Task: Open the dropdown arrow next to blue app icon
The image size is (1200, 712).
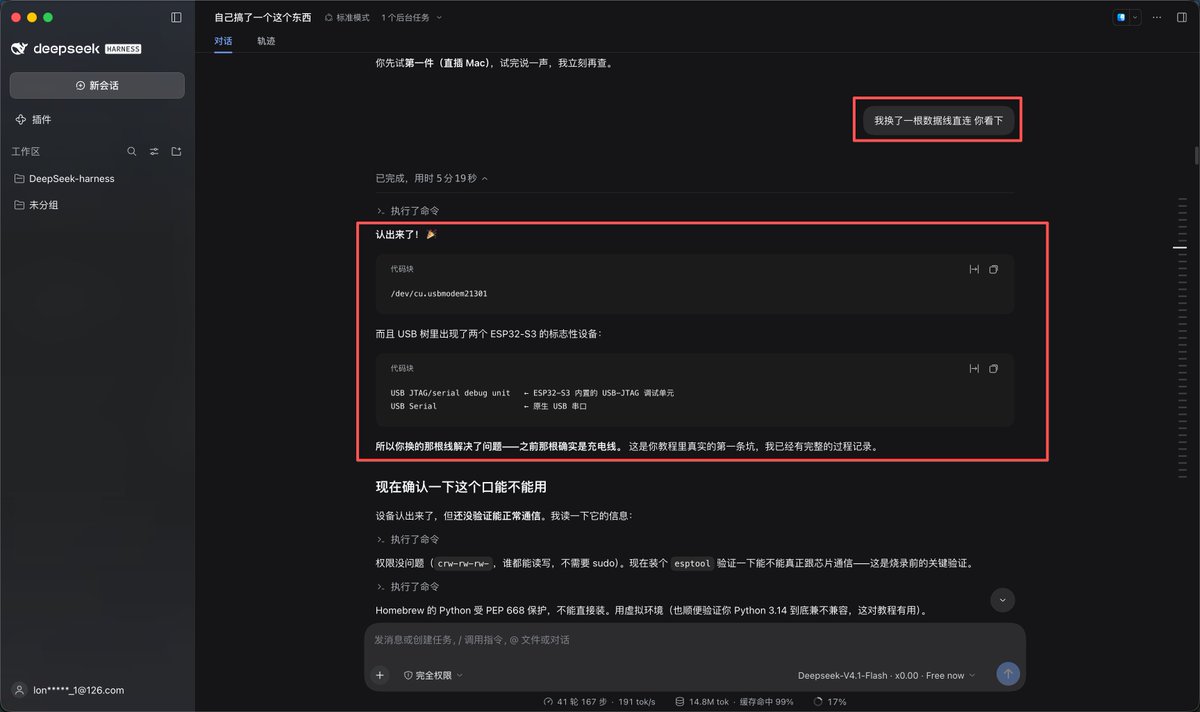Action: coord(1135,18)
